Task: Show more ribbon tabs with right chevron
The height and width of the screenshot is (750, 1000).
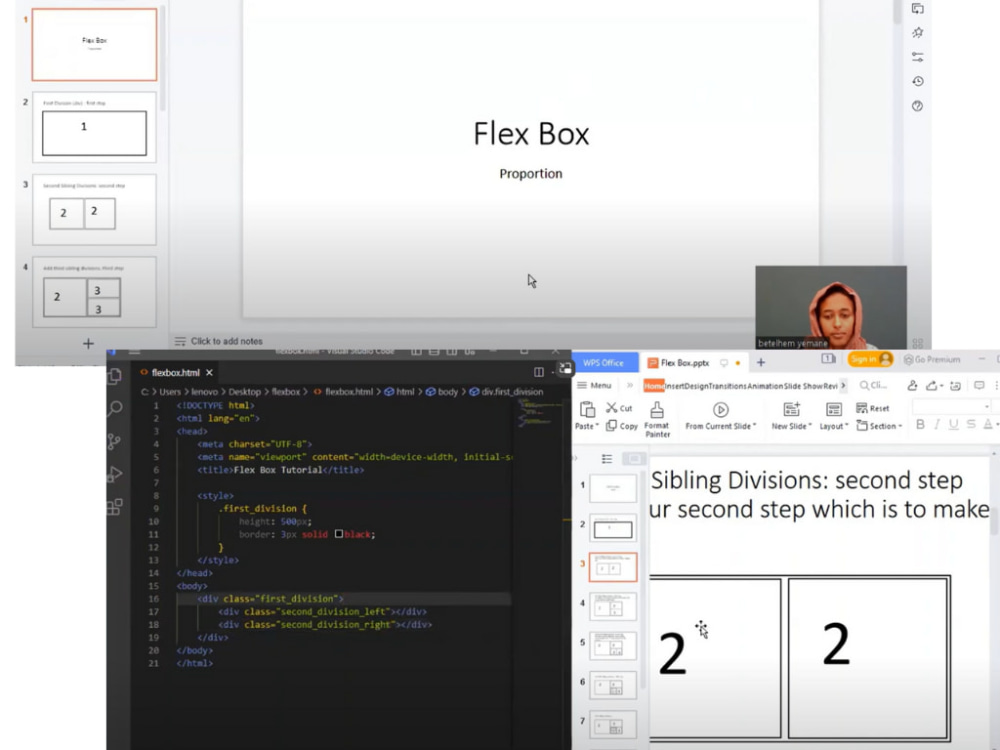Action: click(843, 385)
